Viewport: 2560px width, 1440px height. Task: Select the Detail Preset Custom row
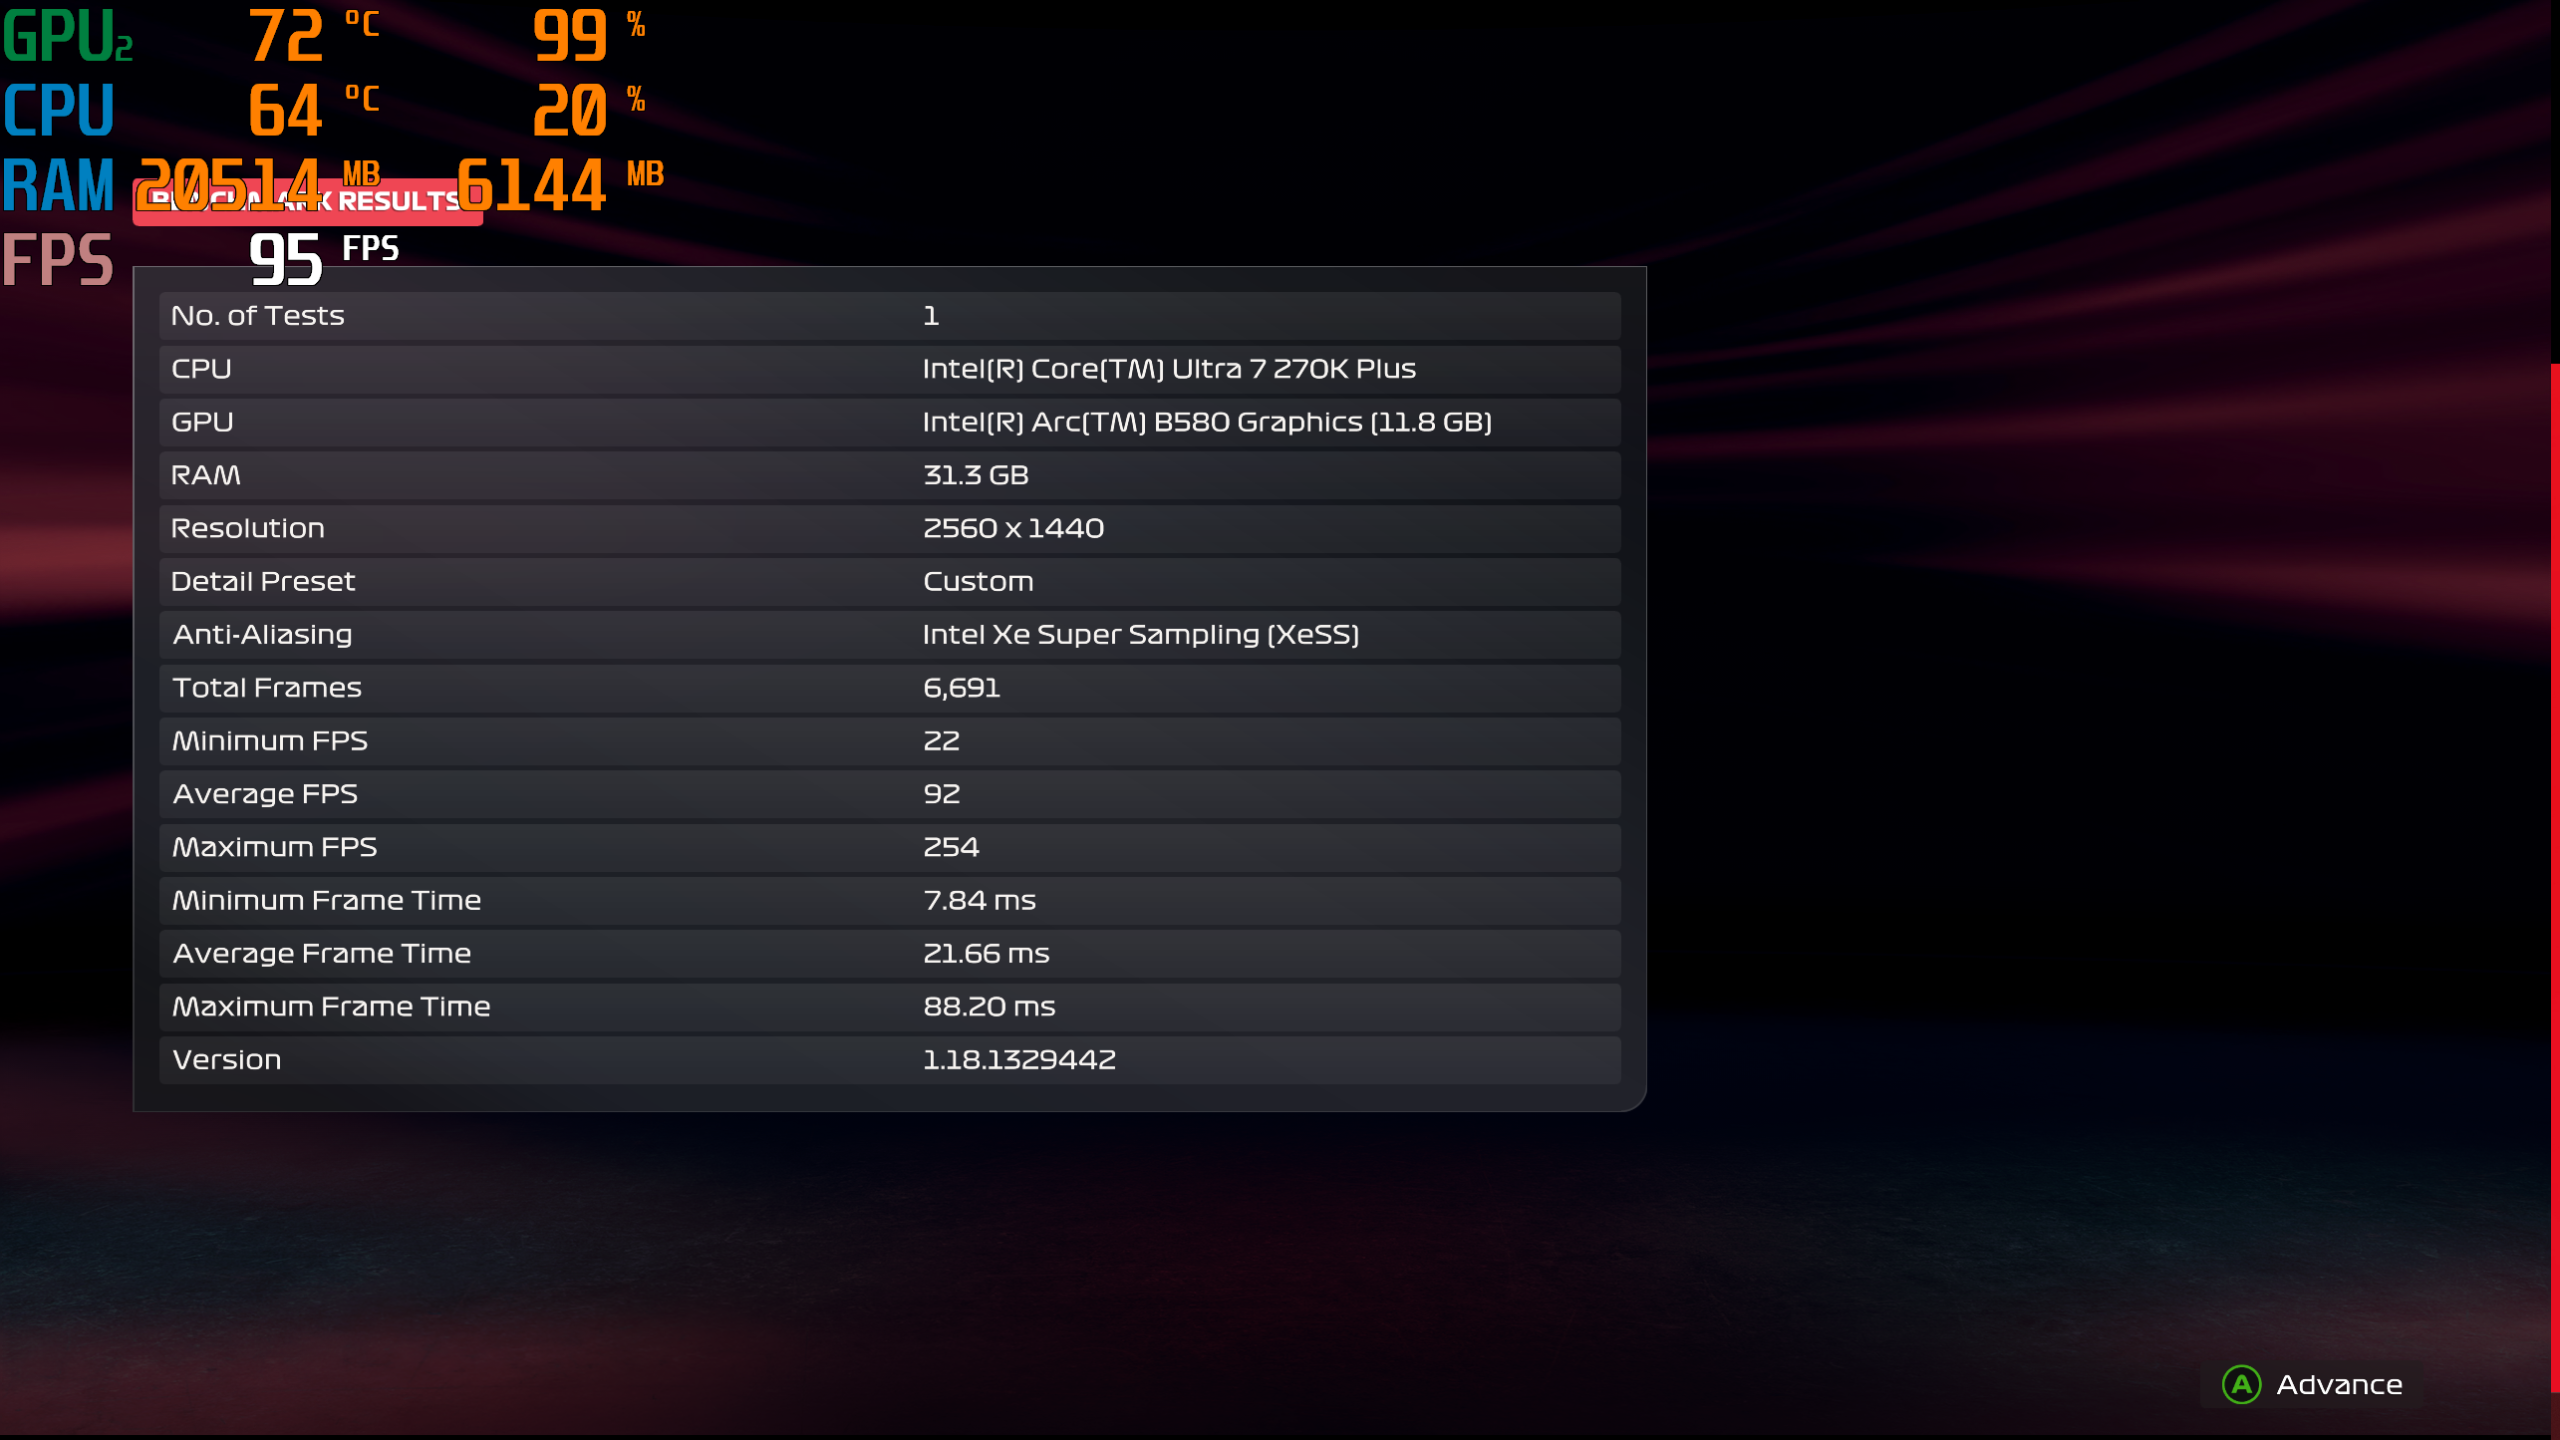(888, 581)
